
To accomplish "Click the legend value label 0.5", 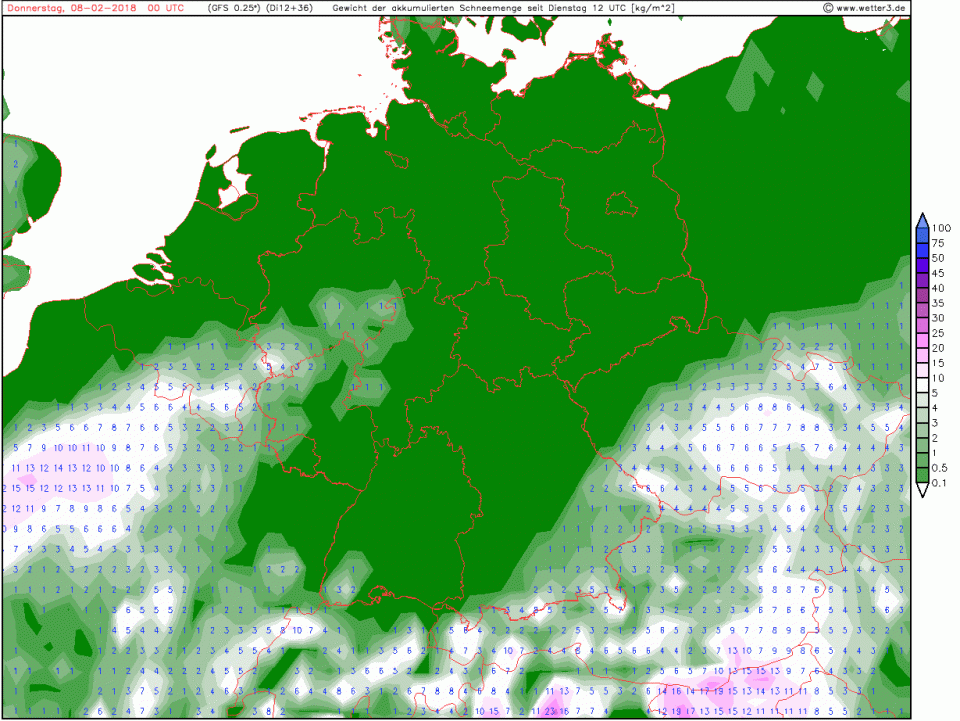I will pyautogui.click(x=941, y=468).
